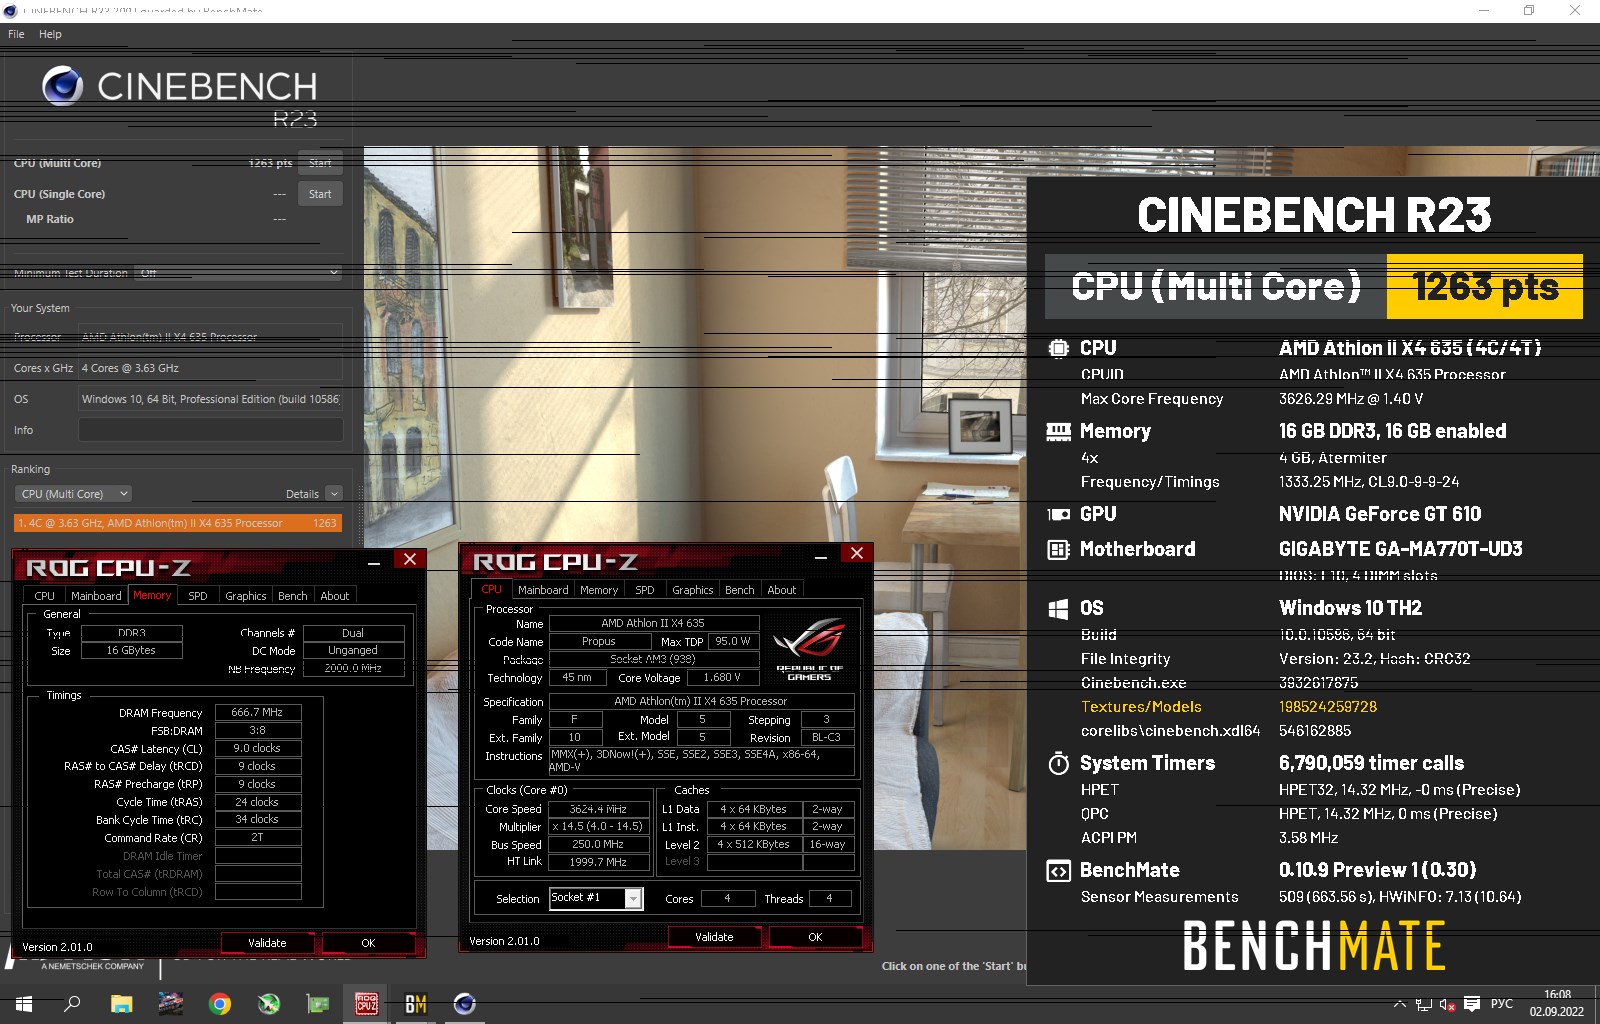
Task: Switch to Graphics tab in Memory CPU-Z window
Action: pyautogui.click(x=245, y=595)
